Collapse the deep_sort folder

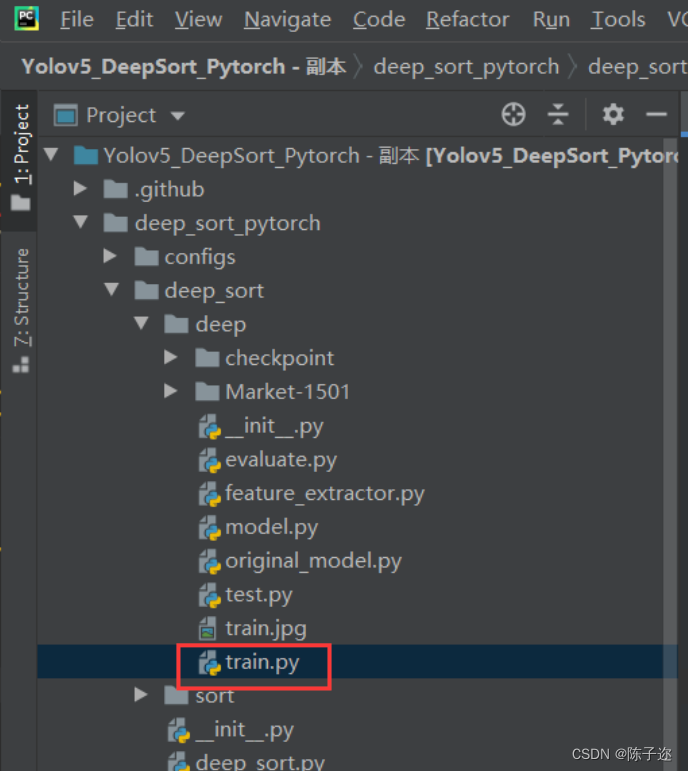[x=112, y=290]
